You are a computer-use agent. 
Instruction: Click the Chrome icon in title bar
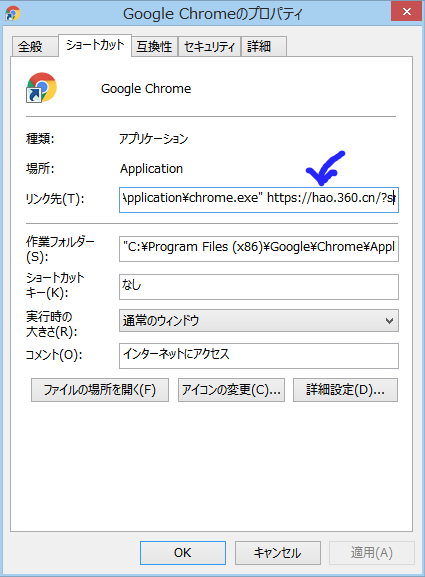pos(13,14)
